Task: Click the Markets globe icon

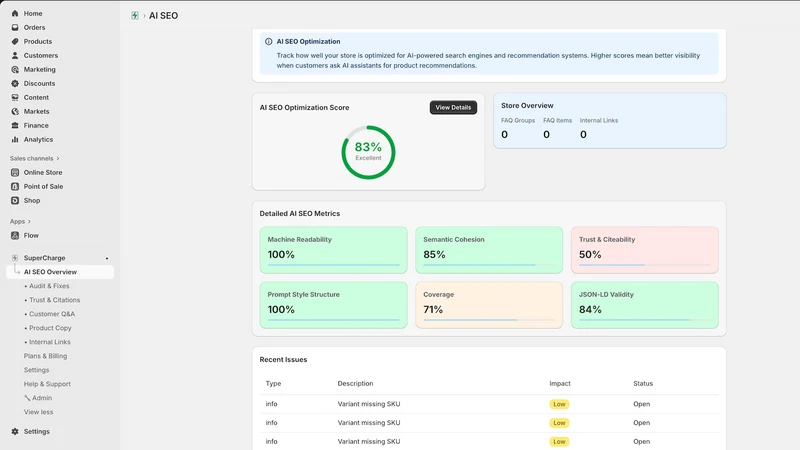Action: pyautogui.click(x=15, y=111)
